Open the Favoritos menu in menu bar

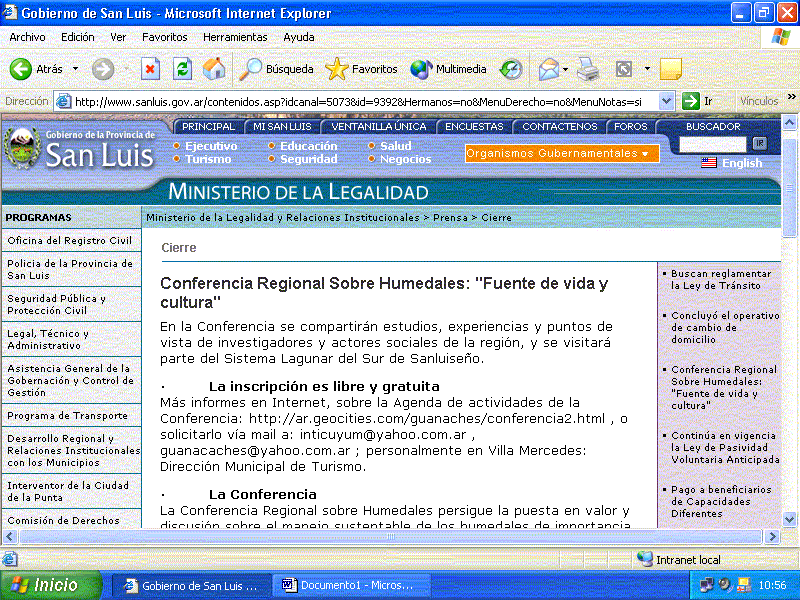(x=164, y=37)
